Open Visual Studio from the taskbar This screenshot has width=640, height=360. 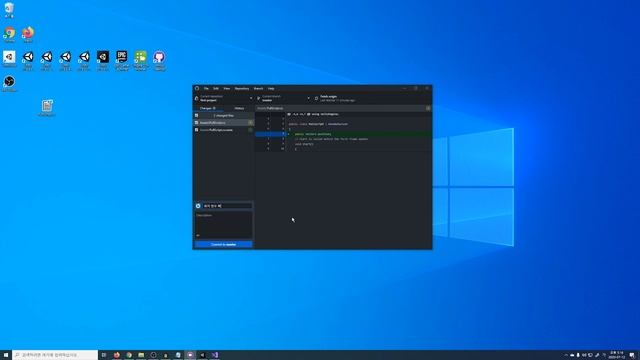point(215,355)
